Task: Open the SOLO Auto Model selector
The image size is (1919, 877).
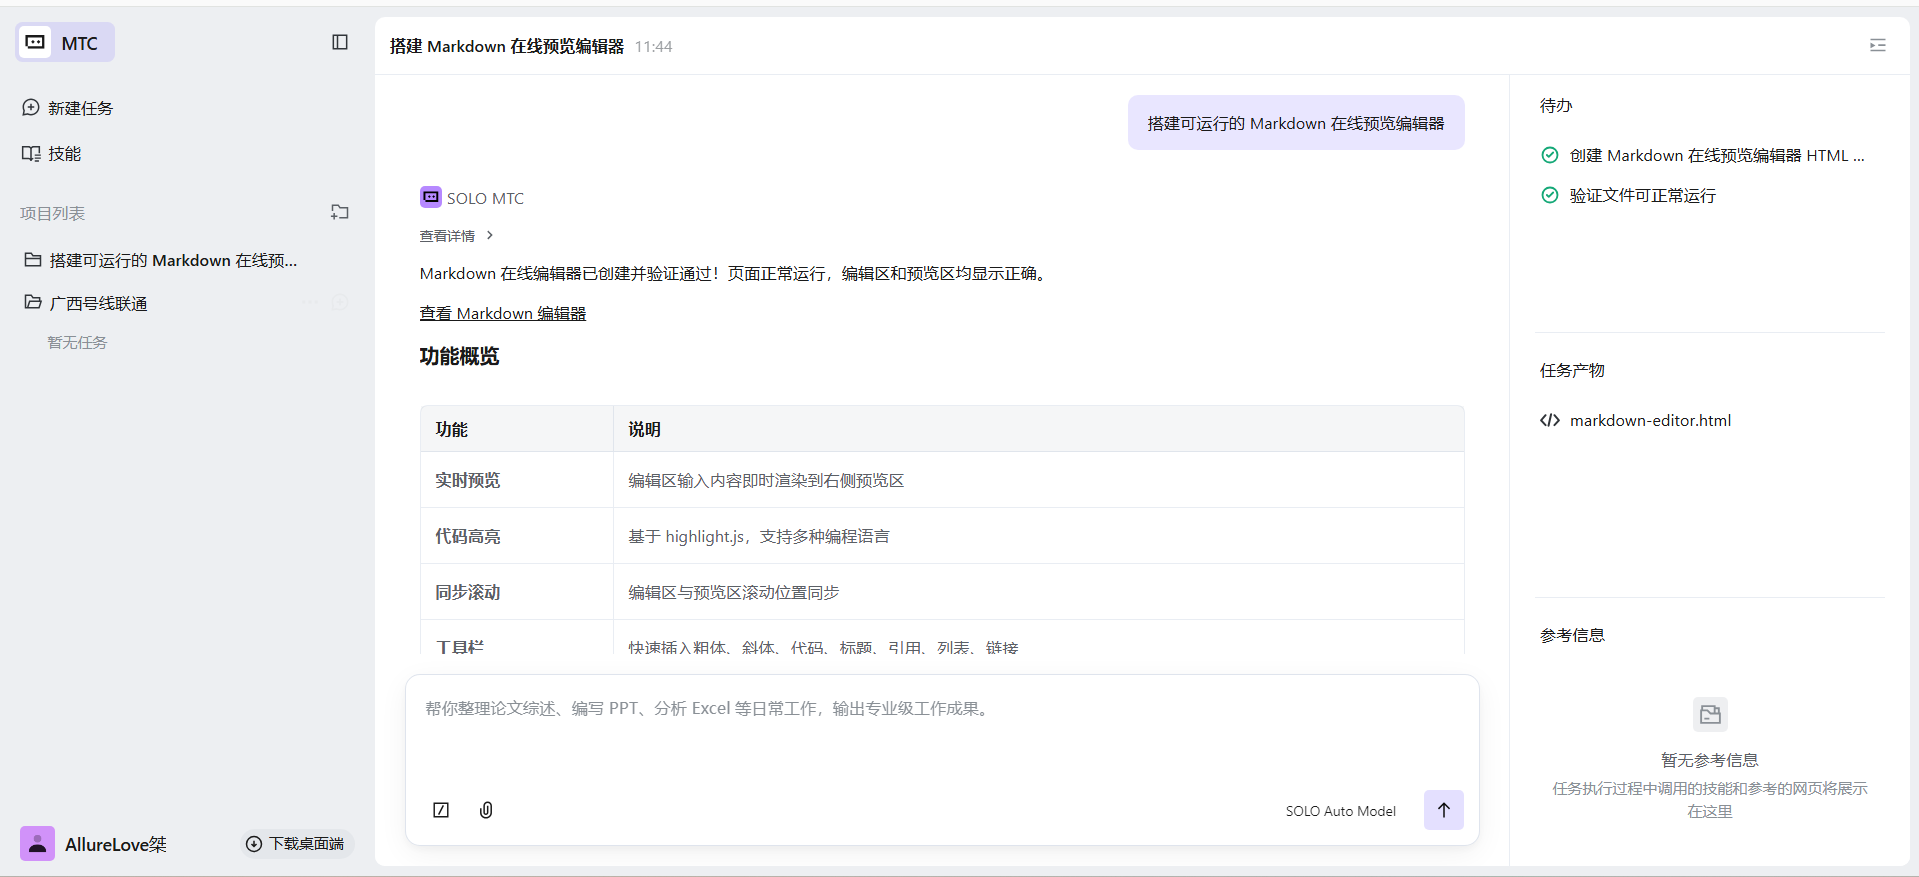Action: pyautogui.click(x=1340, y=811)
